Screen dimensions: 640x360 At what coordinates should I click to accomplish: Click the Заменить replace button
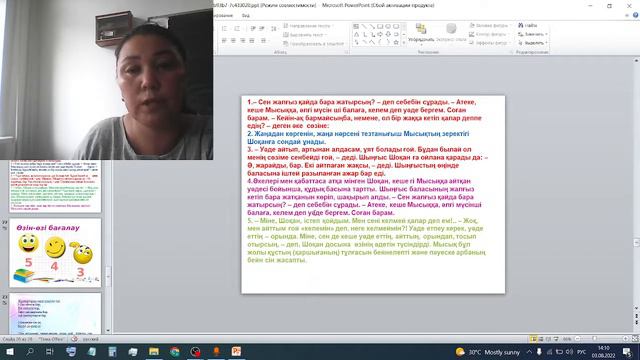point(533,34)
